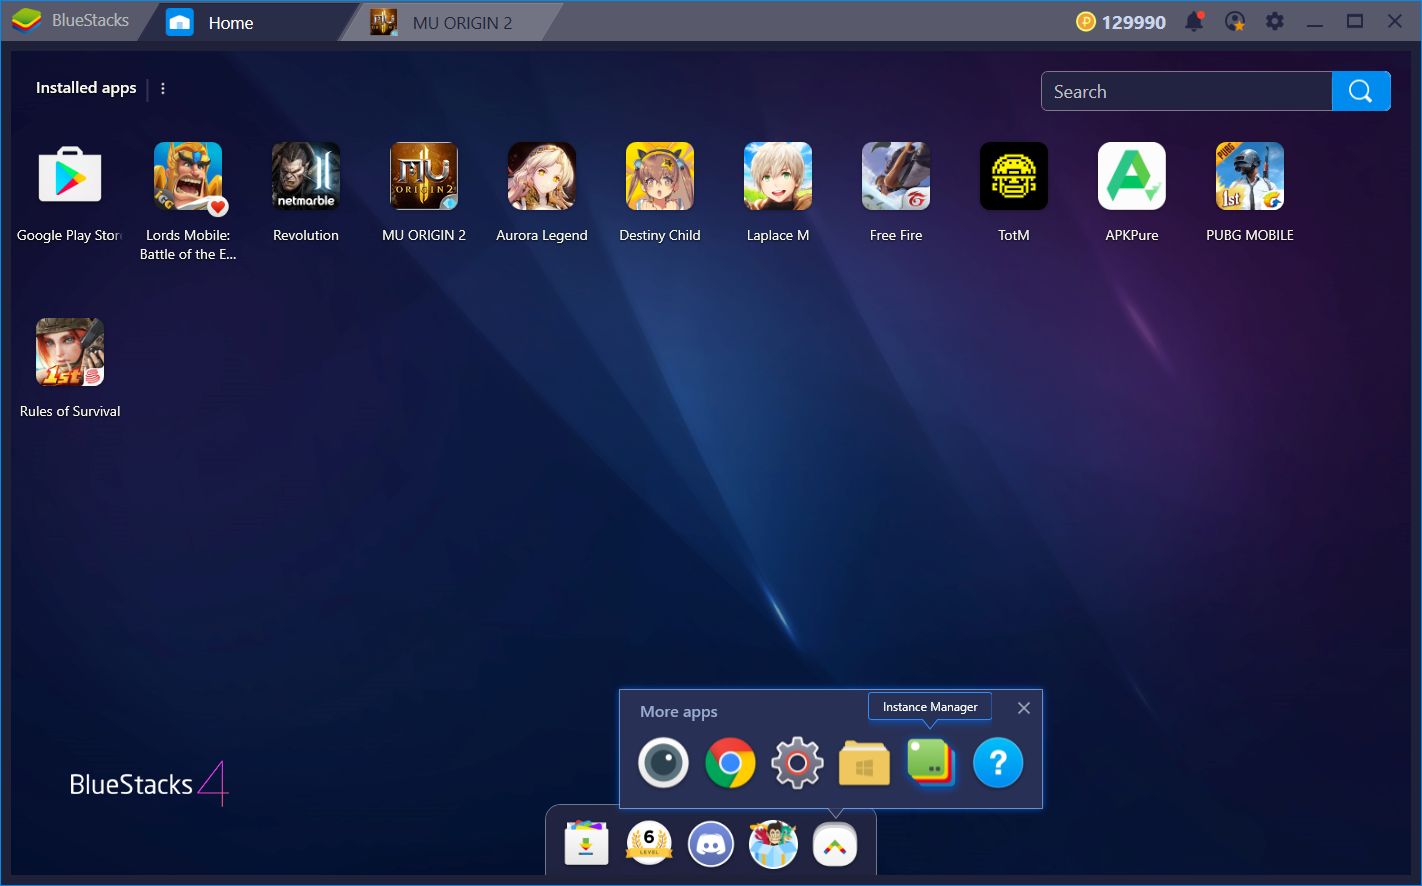The width and height of the screenshot is (1422, 886).
Task: Open the BlueStacks coins balance
Action: [x=1121, y=22]
